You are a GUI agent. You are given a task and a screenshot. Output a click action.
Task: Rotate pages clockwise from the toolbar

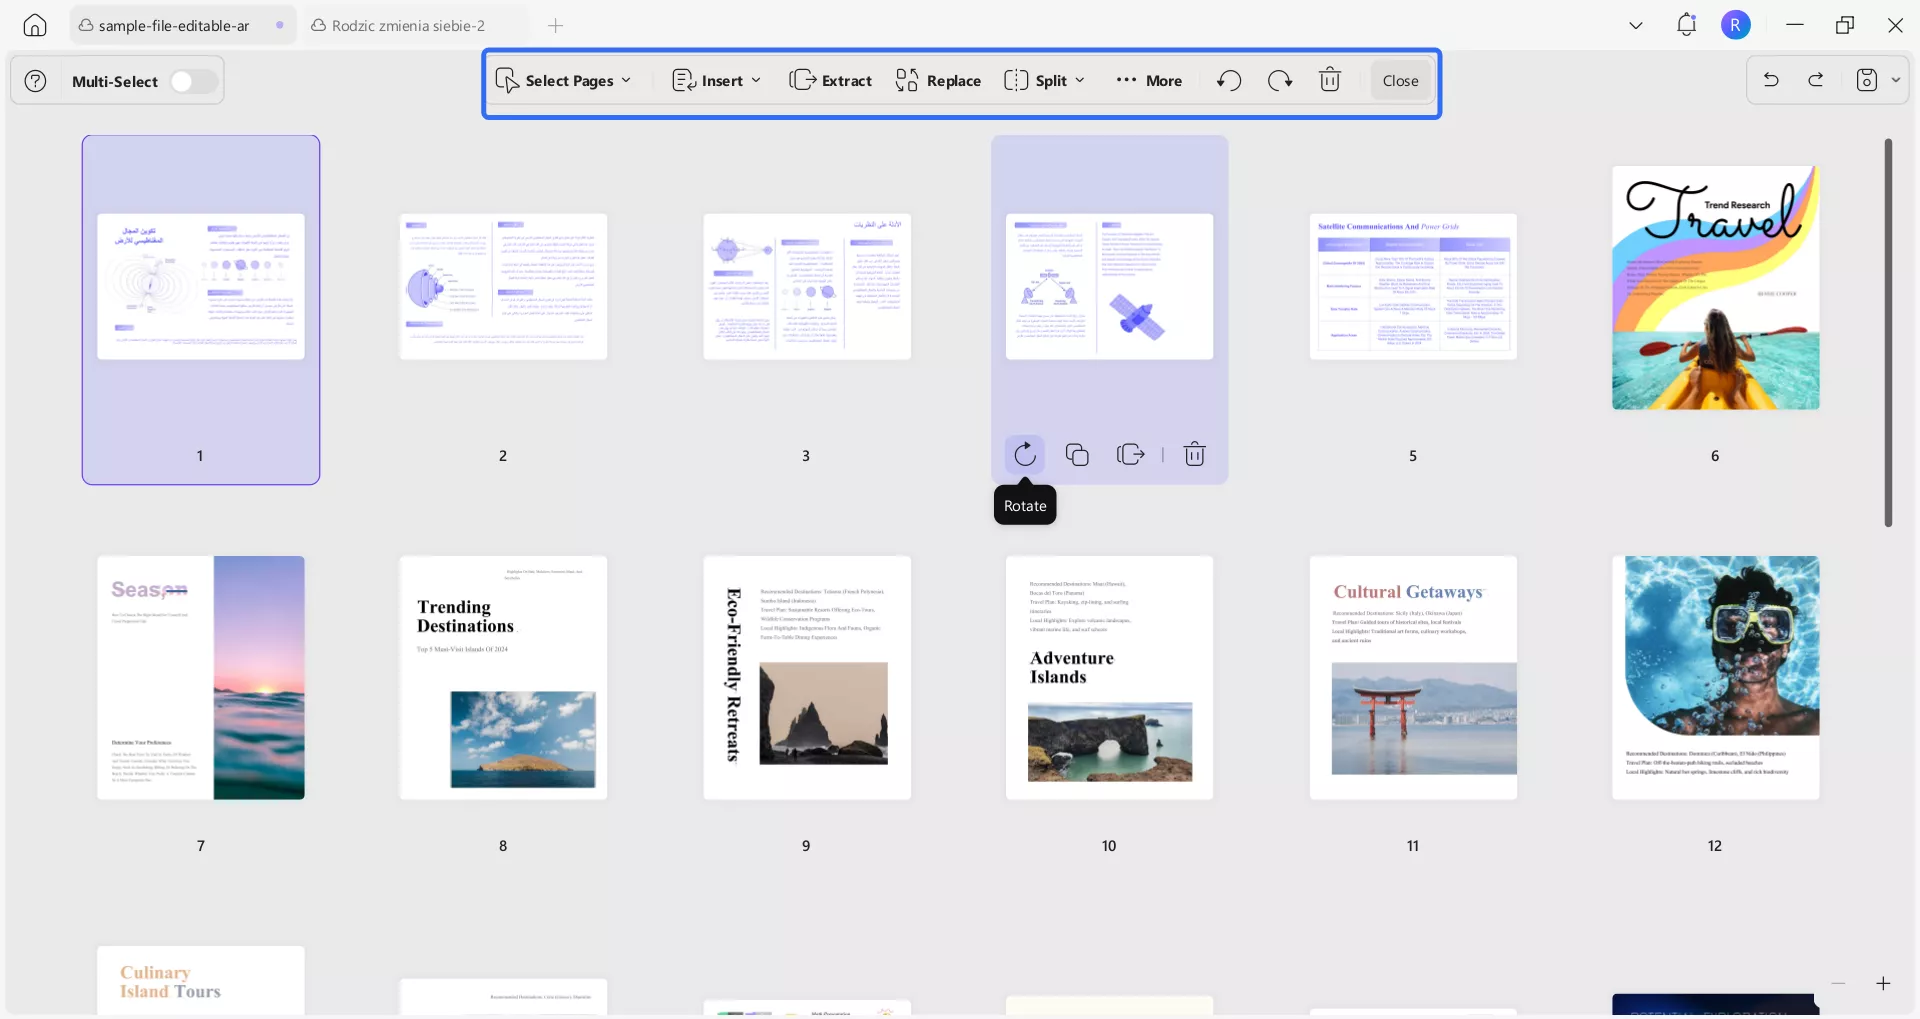[1280, 80]
